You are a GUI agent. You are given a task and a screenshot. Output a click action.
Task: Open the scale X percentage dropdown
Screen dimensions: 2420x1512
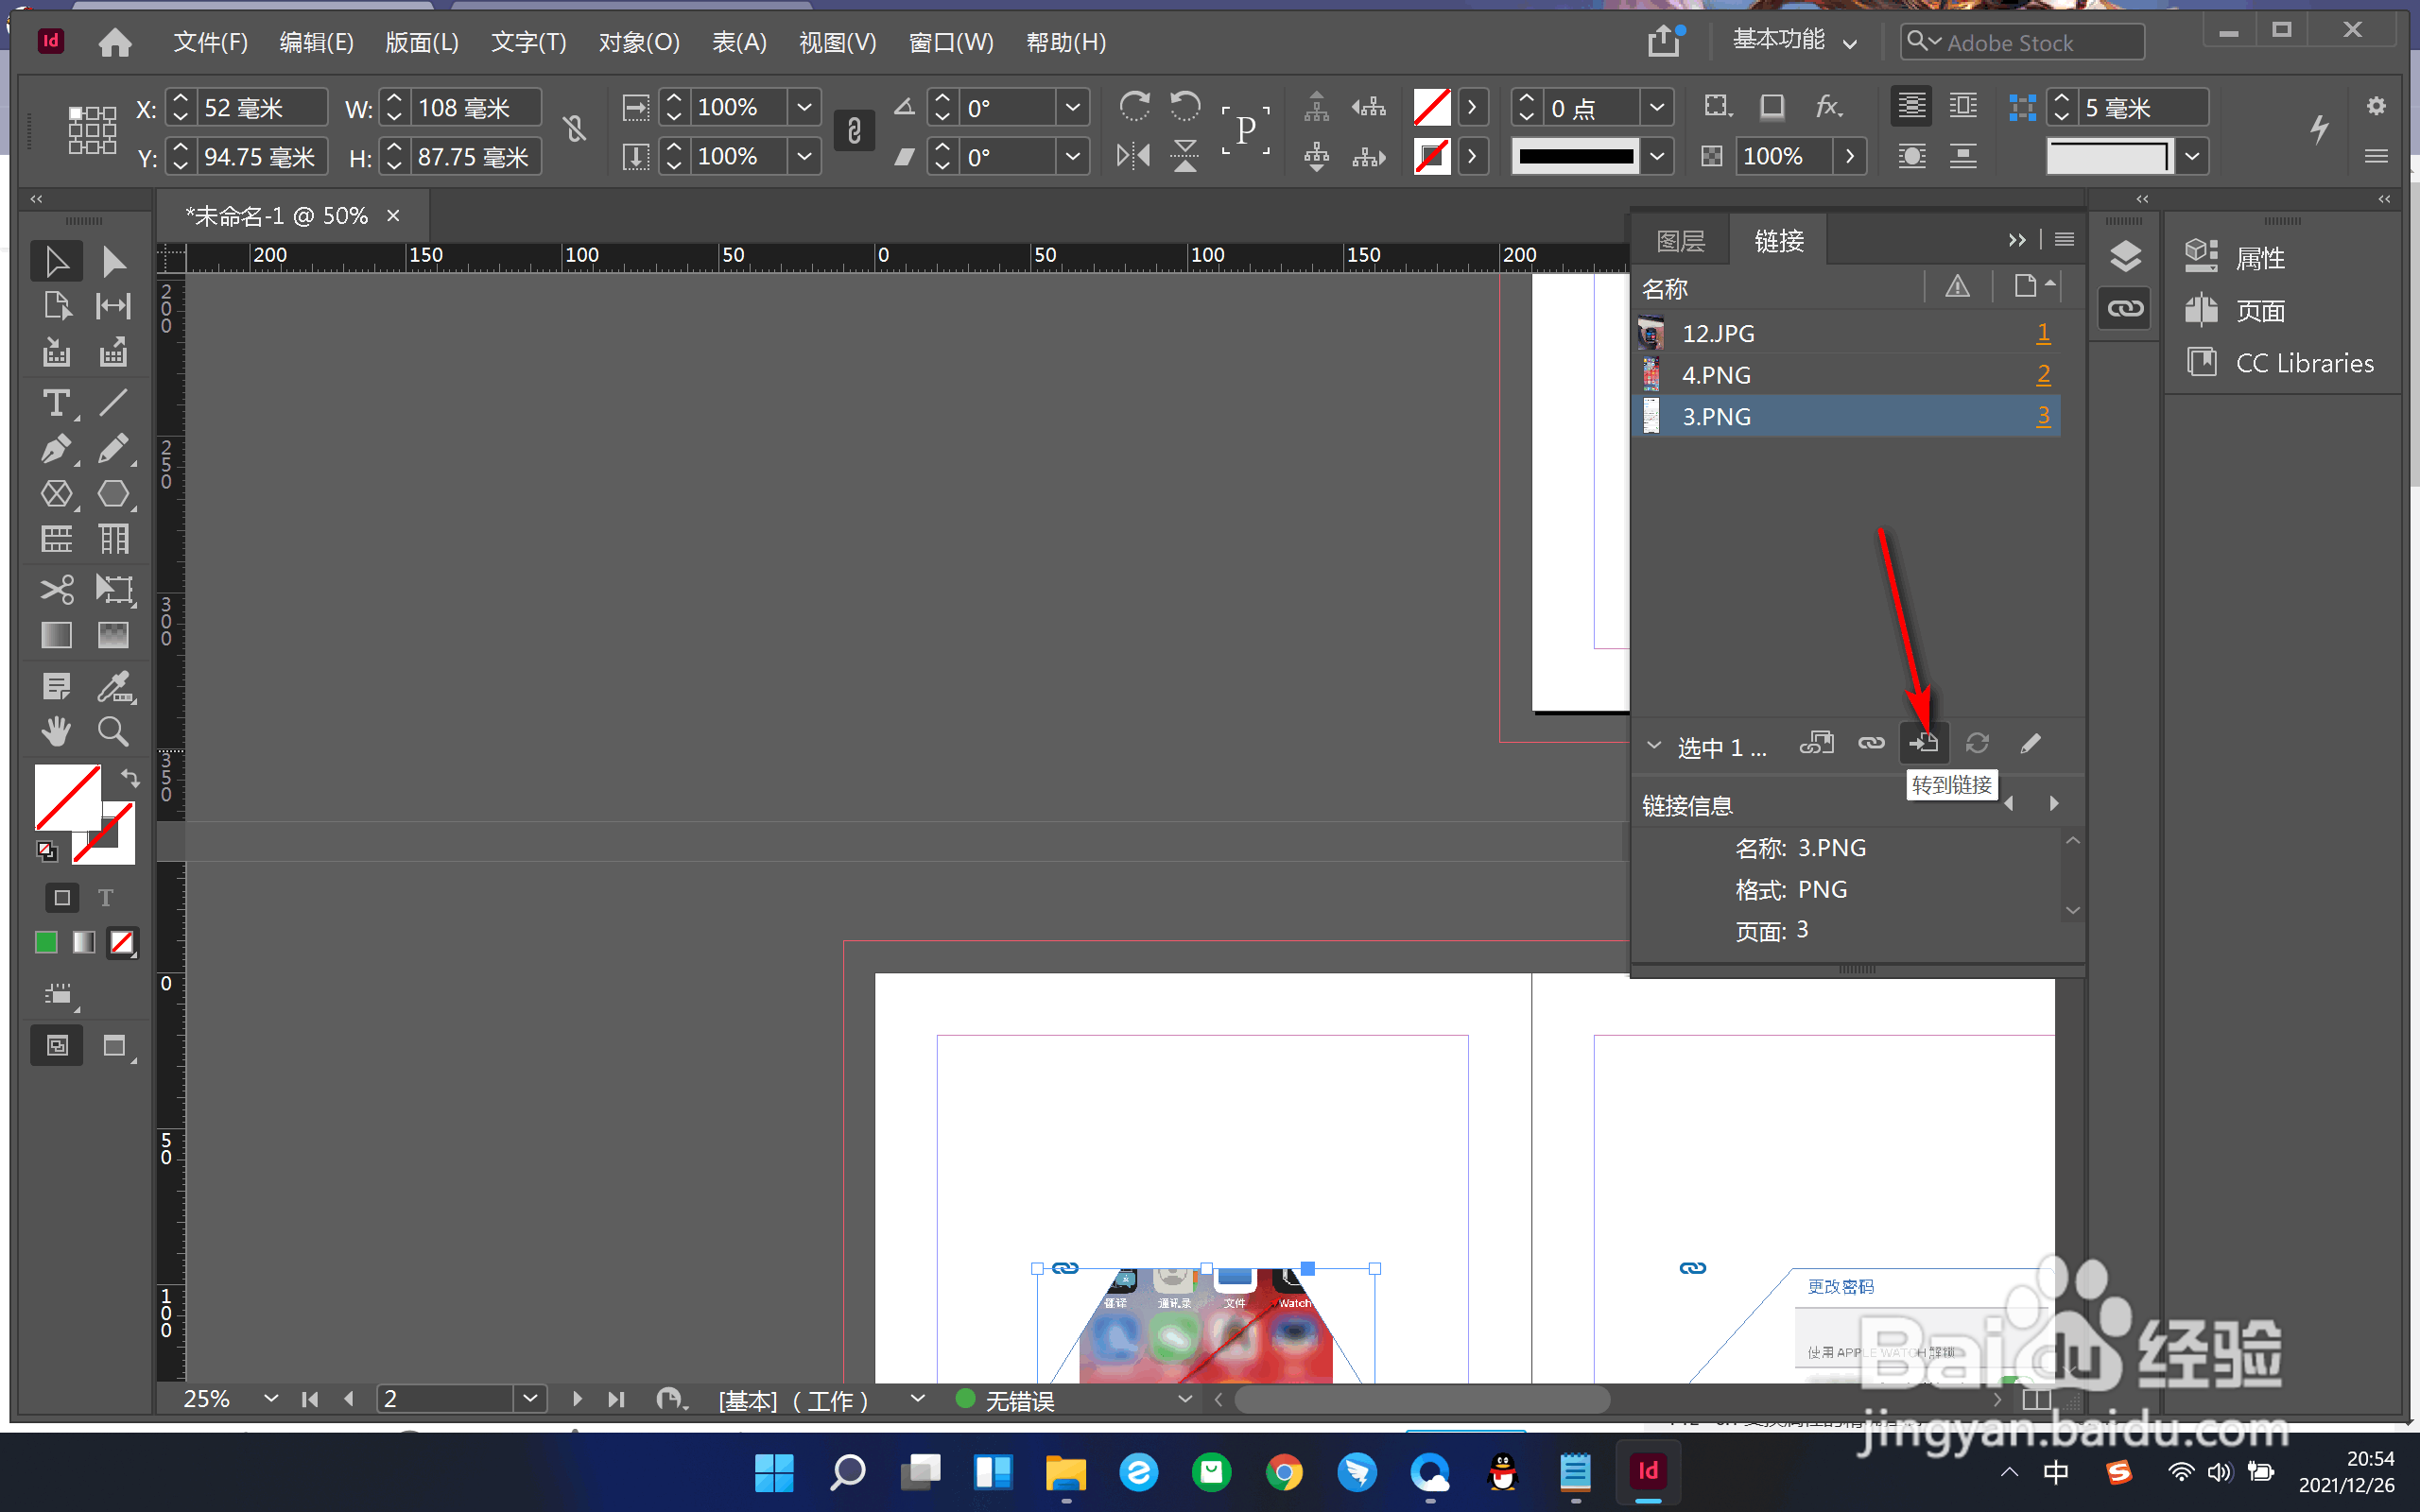[804, 107]
